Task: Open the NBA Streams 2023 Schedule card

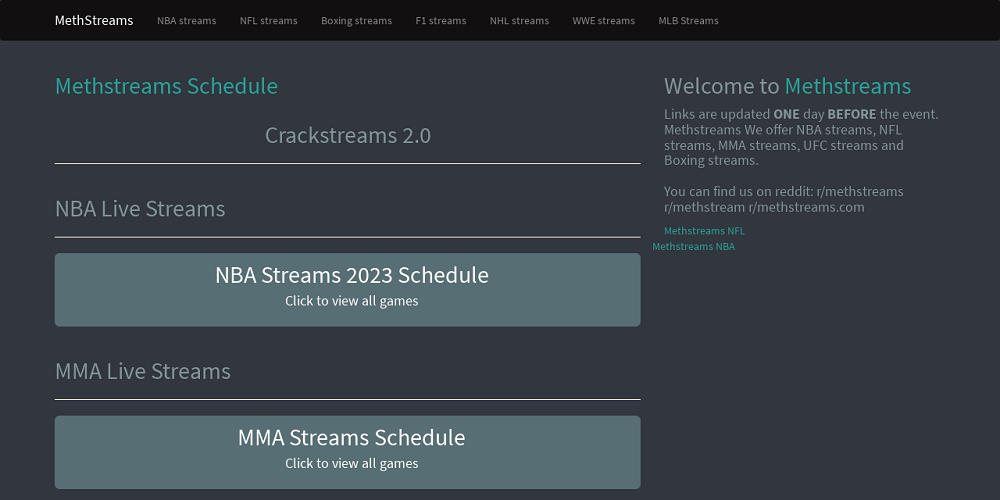Action: click(348, 290)
